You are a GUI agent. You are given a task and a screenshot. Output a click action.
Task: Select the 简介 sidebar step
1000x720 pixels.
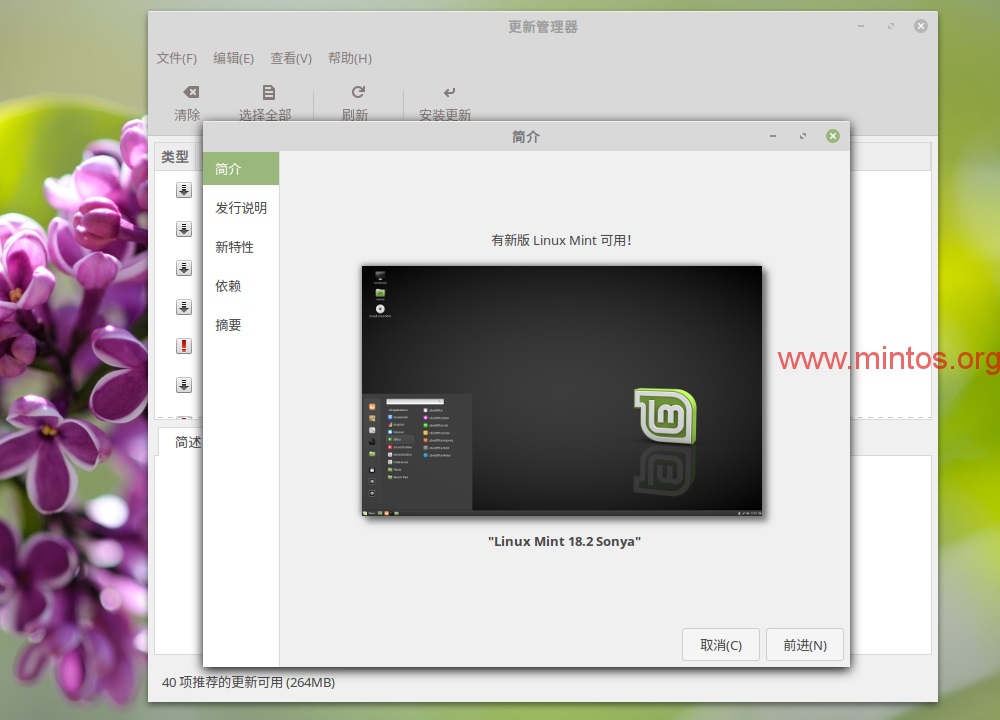pos(241,169)
